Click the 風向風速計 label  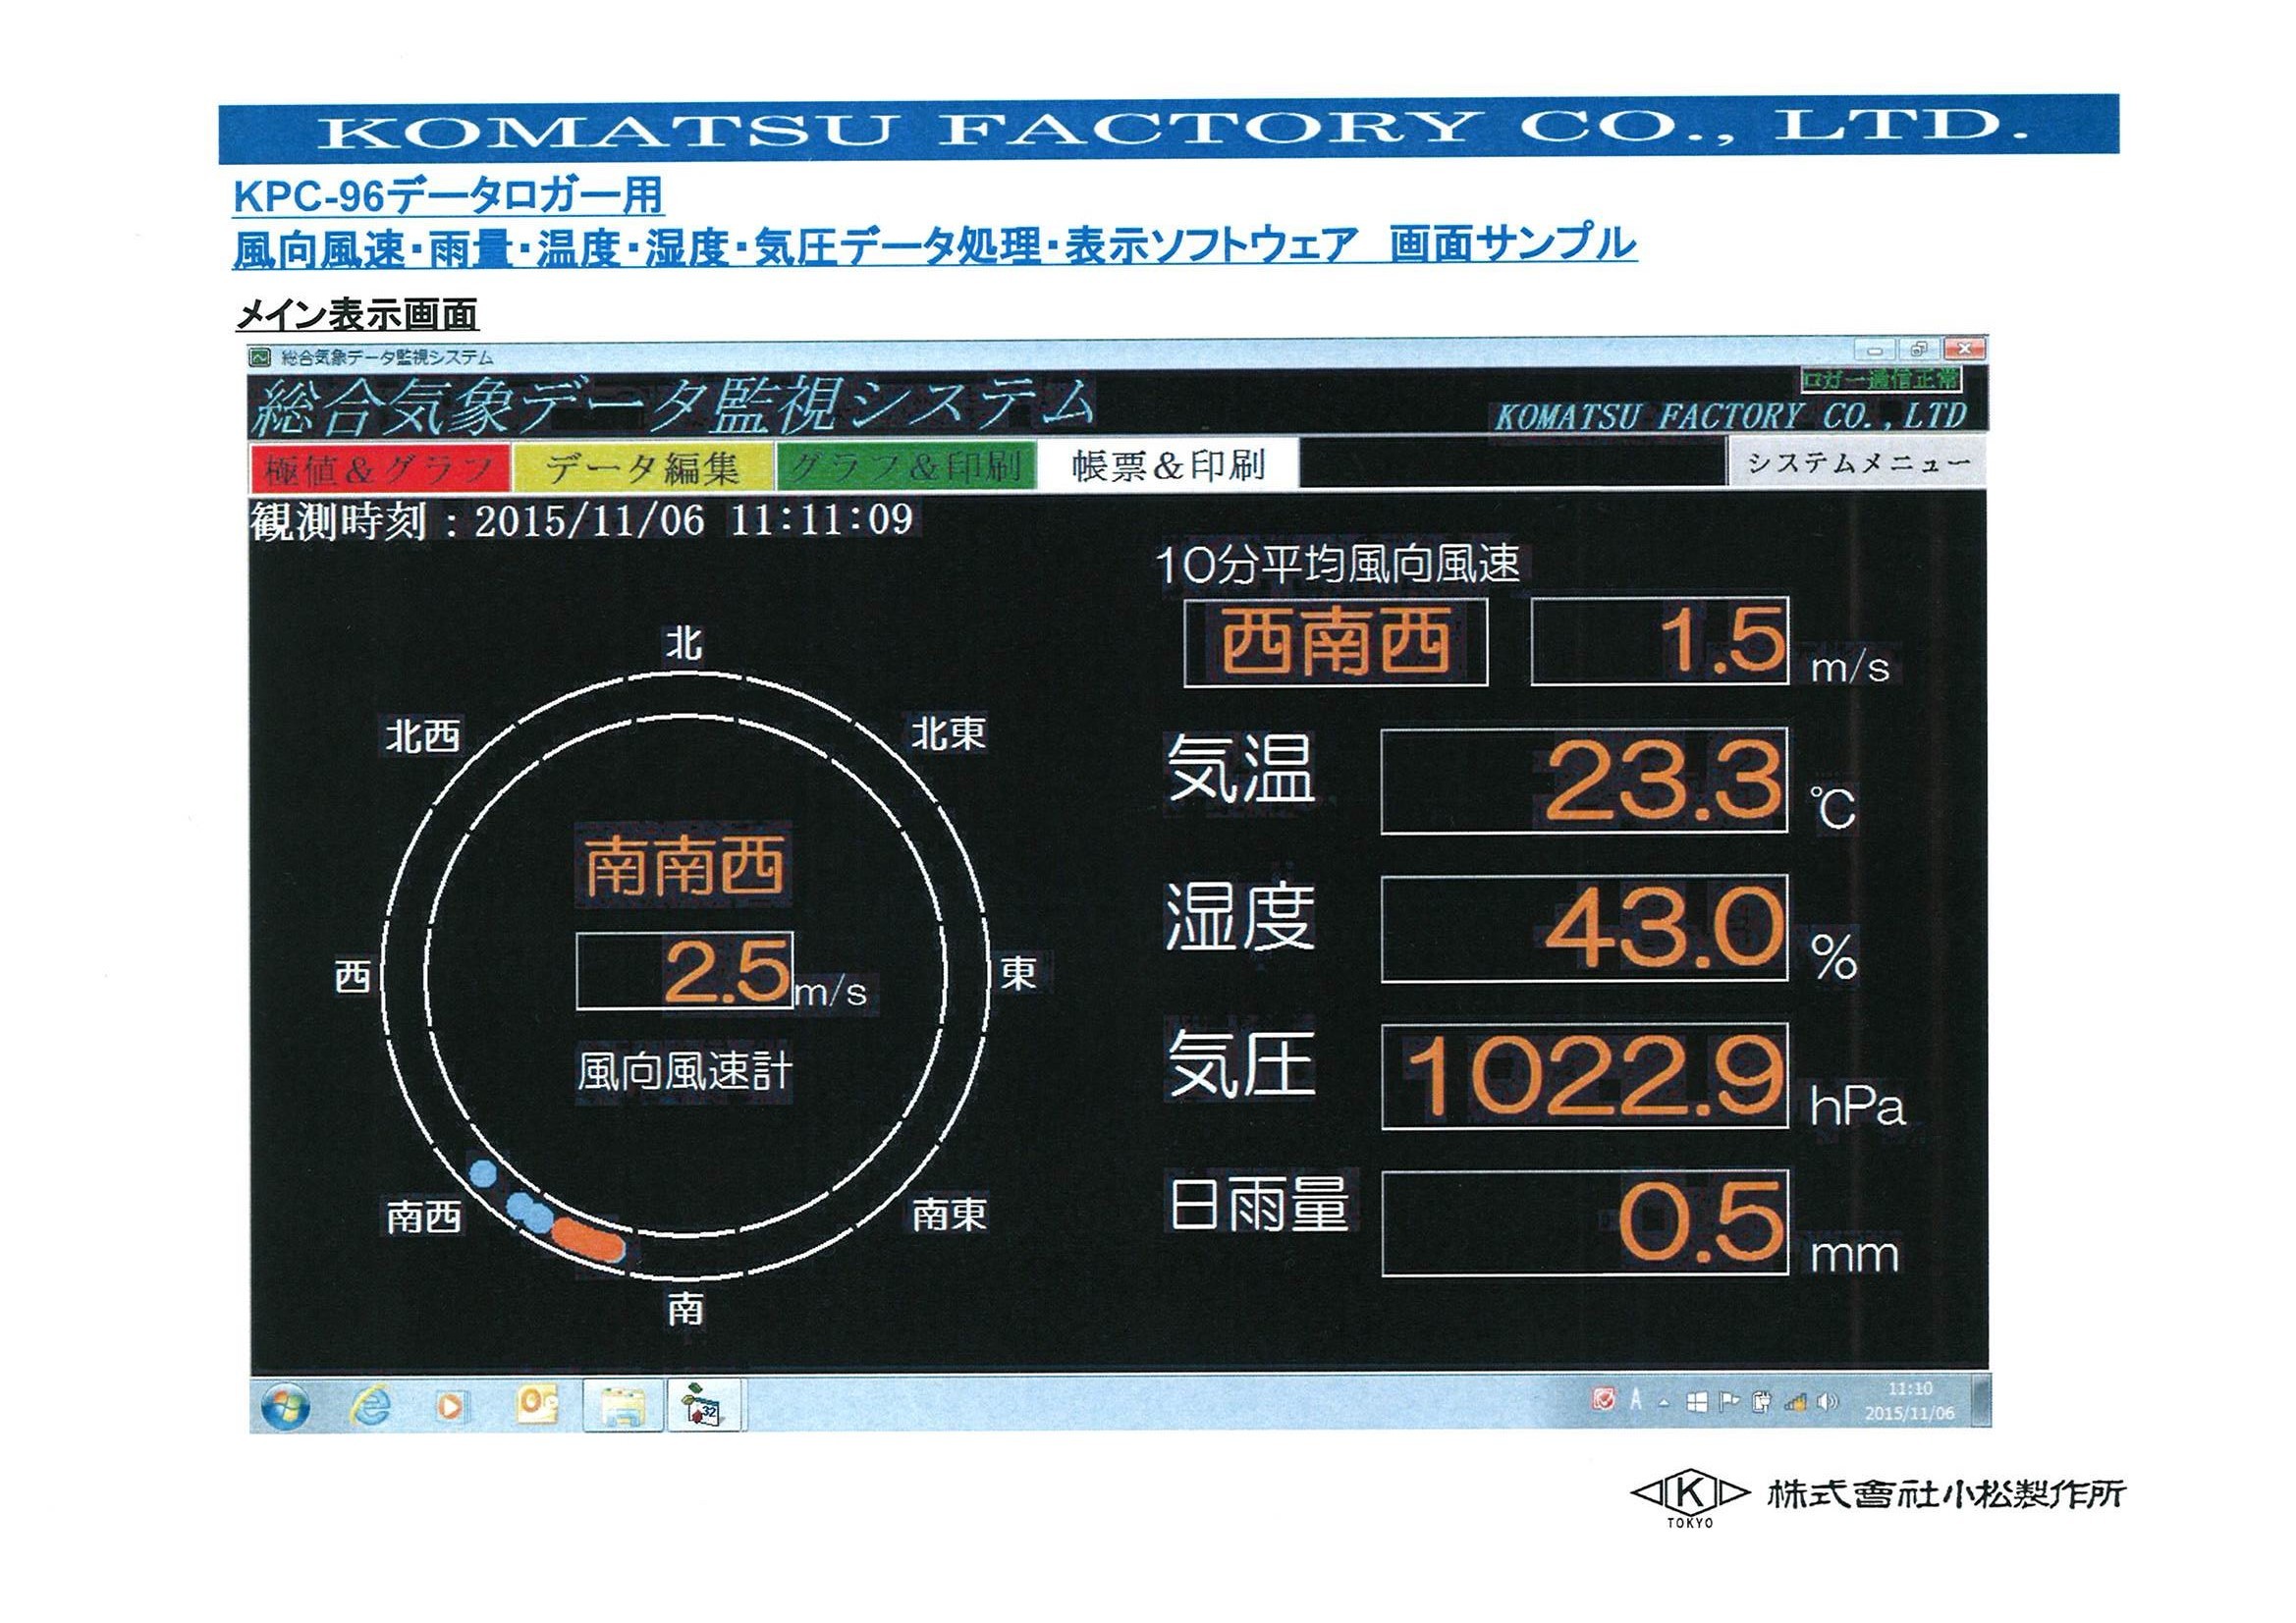coord(684,1071)
